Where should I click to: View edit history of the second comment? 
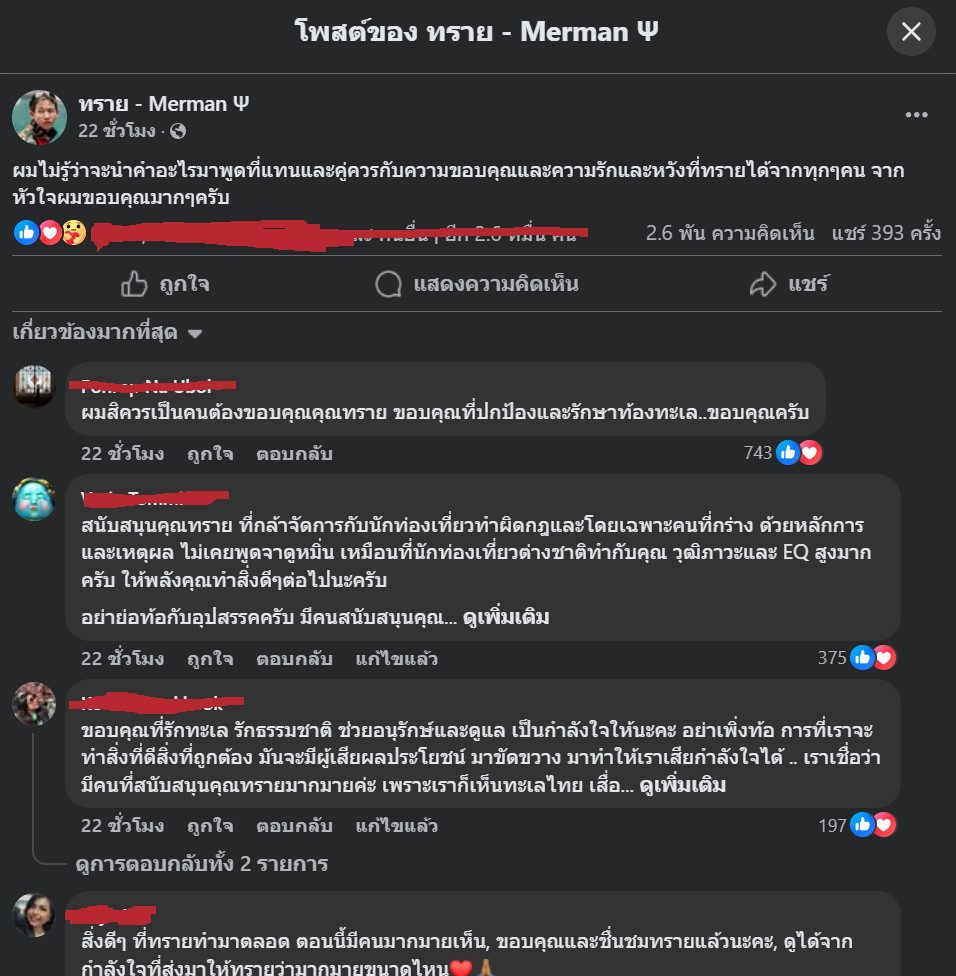pos(396,659)
